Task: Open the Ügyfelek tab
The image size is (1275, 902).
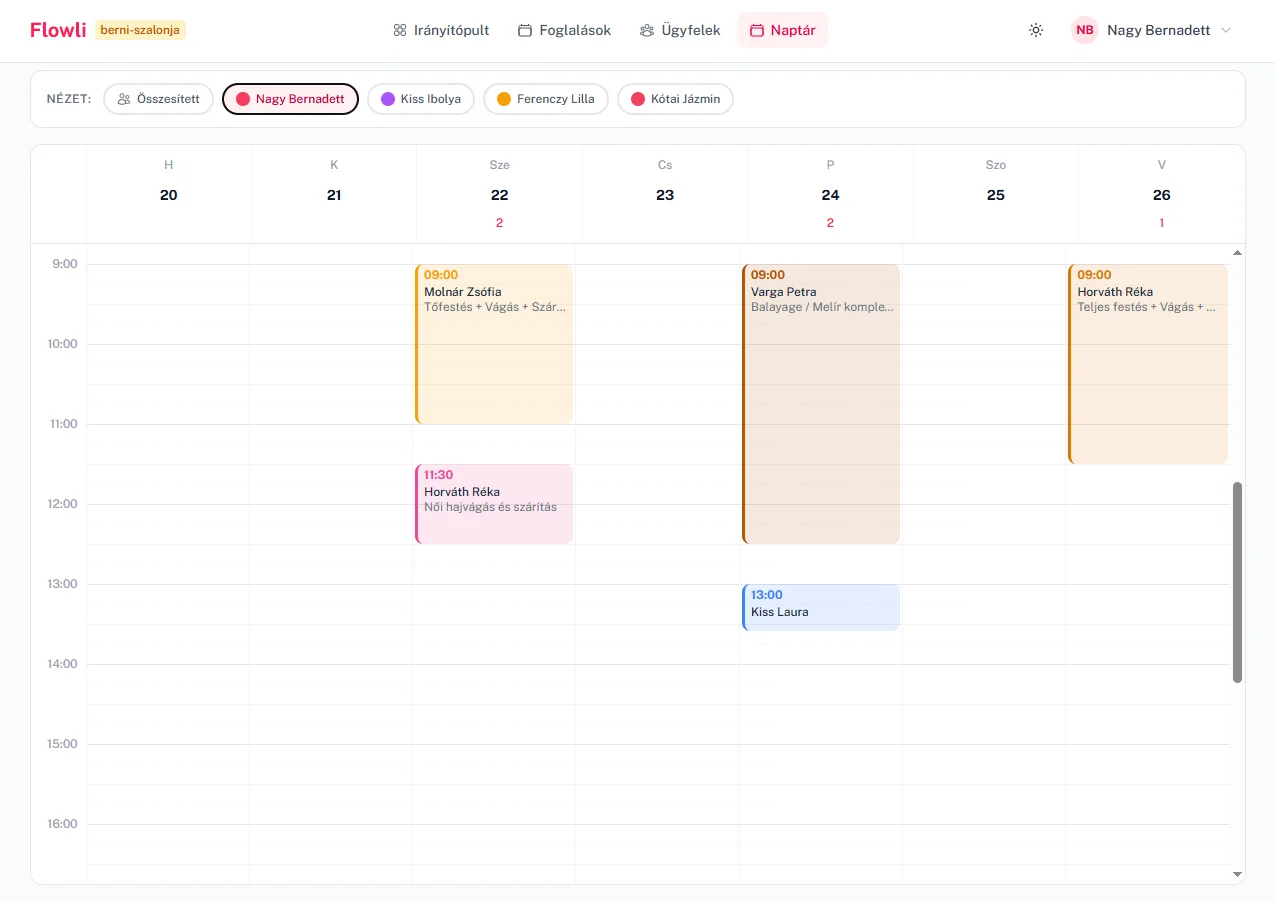Action: pyautogui.click(x=681, y=30)
